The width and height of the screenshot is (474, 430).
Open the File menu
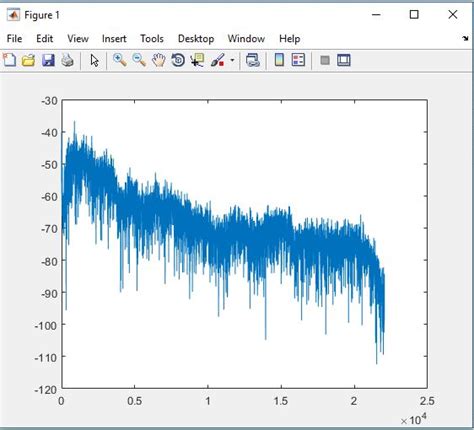coord(14,39)
